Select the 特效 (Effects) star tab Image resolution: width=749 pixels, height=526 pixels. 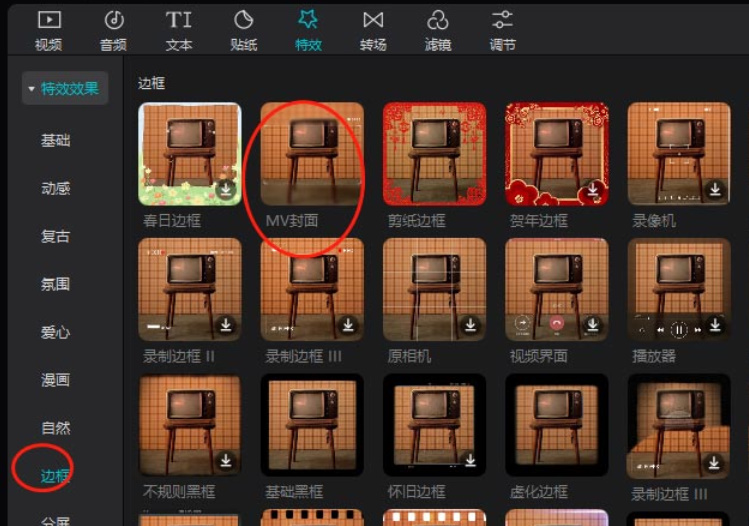[308, 31]
